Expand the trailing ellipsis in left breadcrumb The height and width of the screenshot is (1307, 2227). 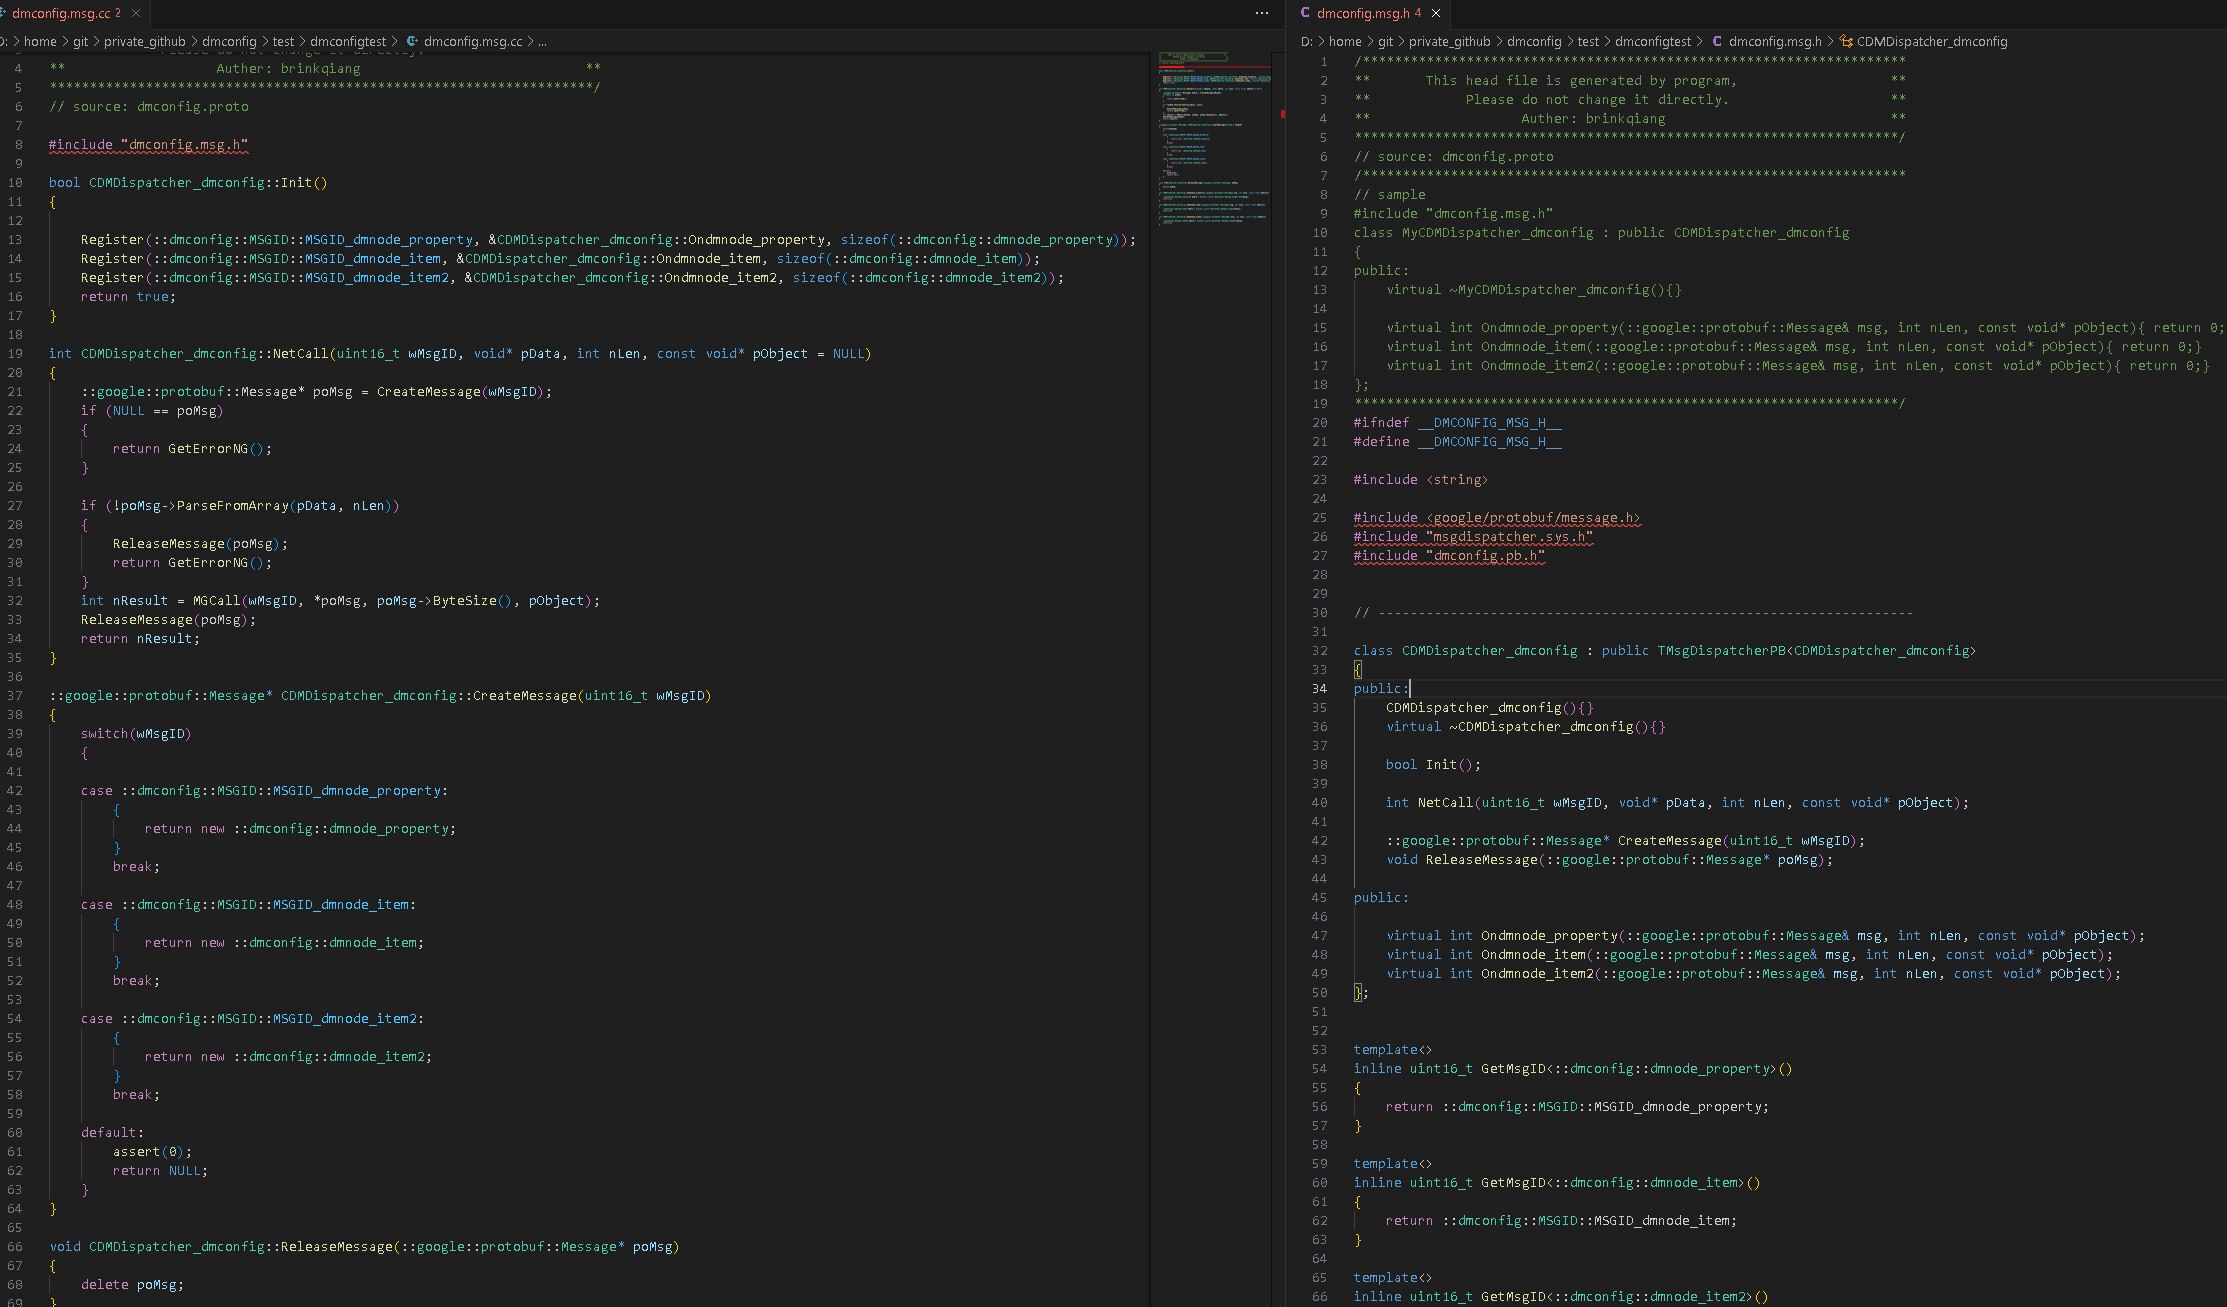[x=543, y=42]
